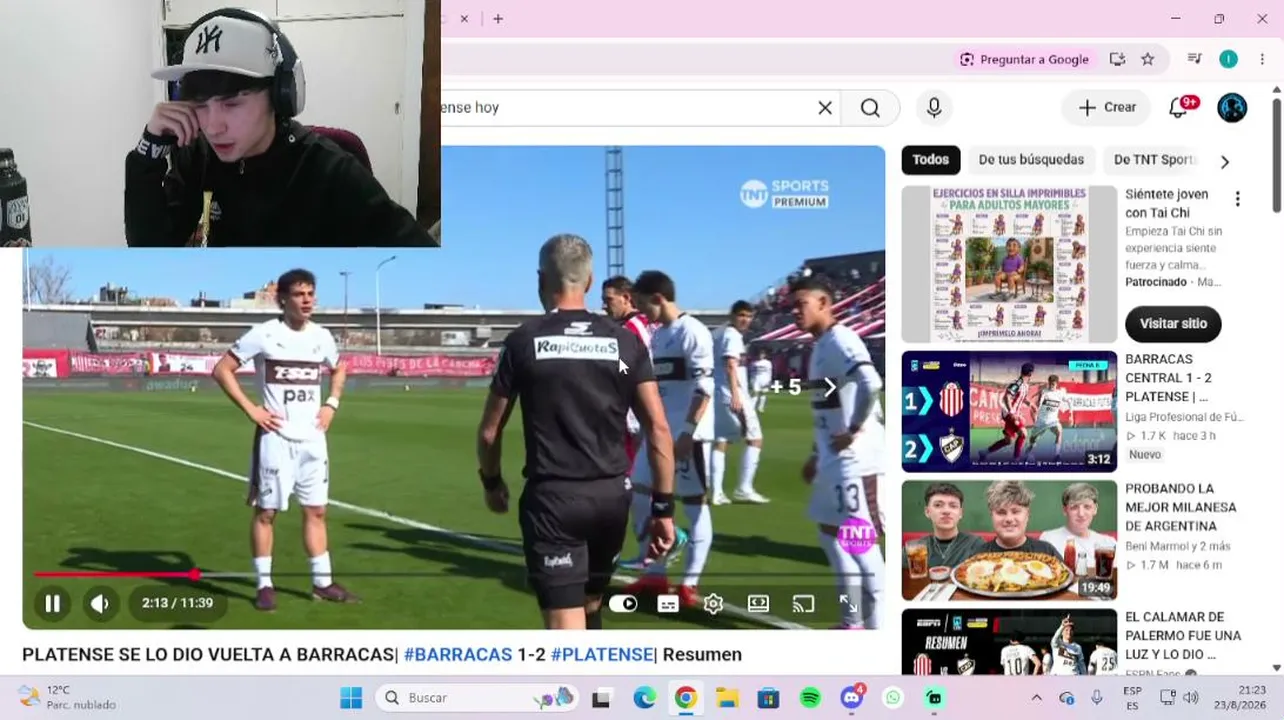Open Microsoft Store from taskbar
The image size is (1284, 720).
click(x=768, y=698)
